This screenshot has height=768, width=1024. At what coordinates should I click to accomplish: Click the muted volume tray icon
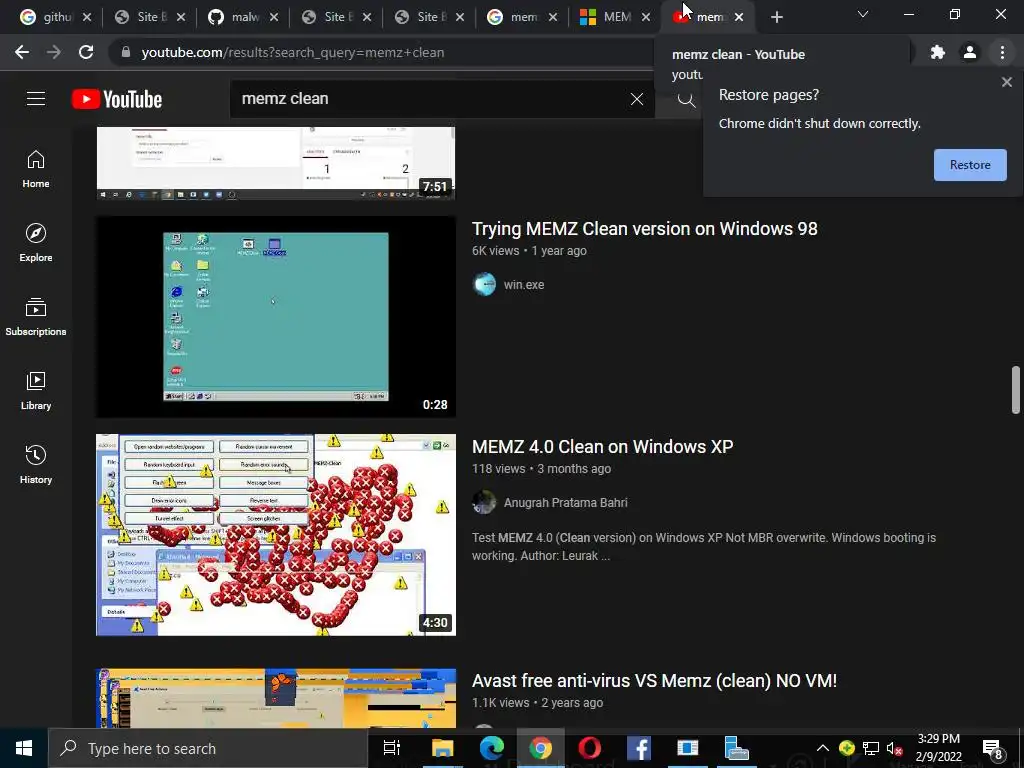click(x=894, y=748)
